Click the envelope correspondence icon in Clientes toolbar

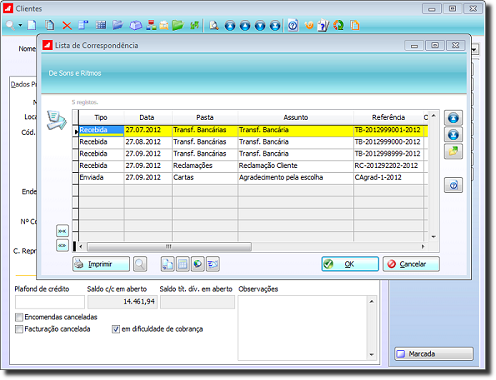[x=164, y=25]
